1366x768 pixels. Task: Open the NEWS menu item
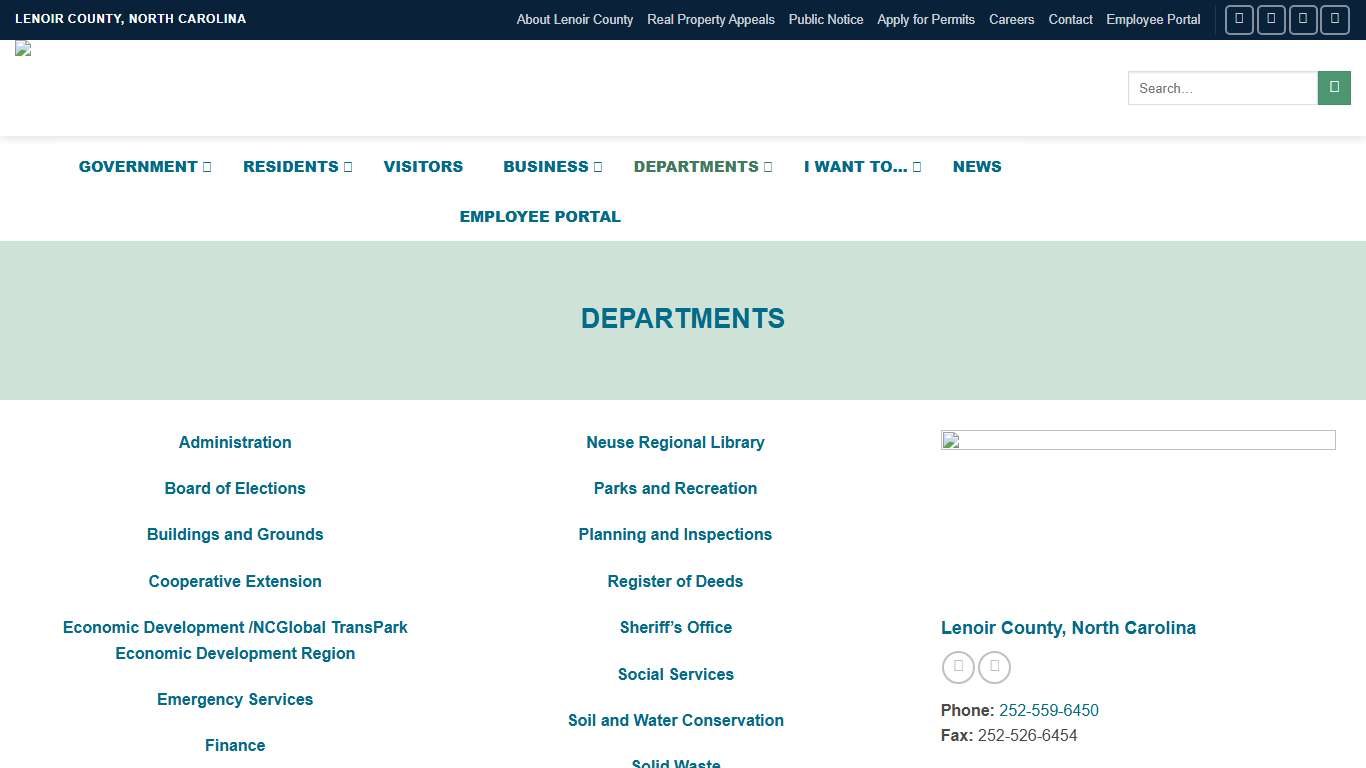pos(977,166)
